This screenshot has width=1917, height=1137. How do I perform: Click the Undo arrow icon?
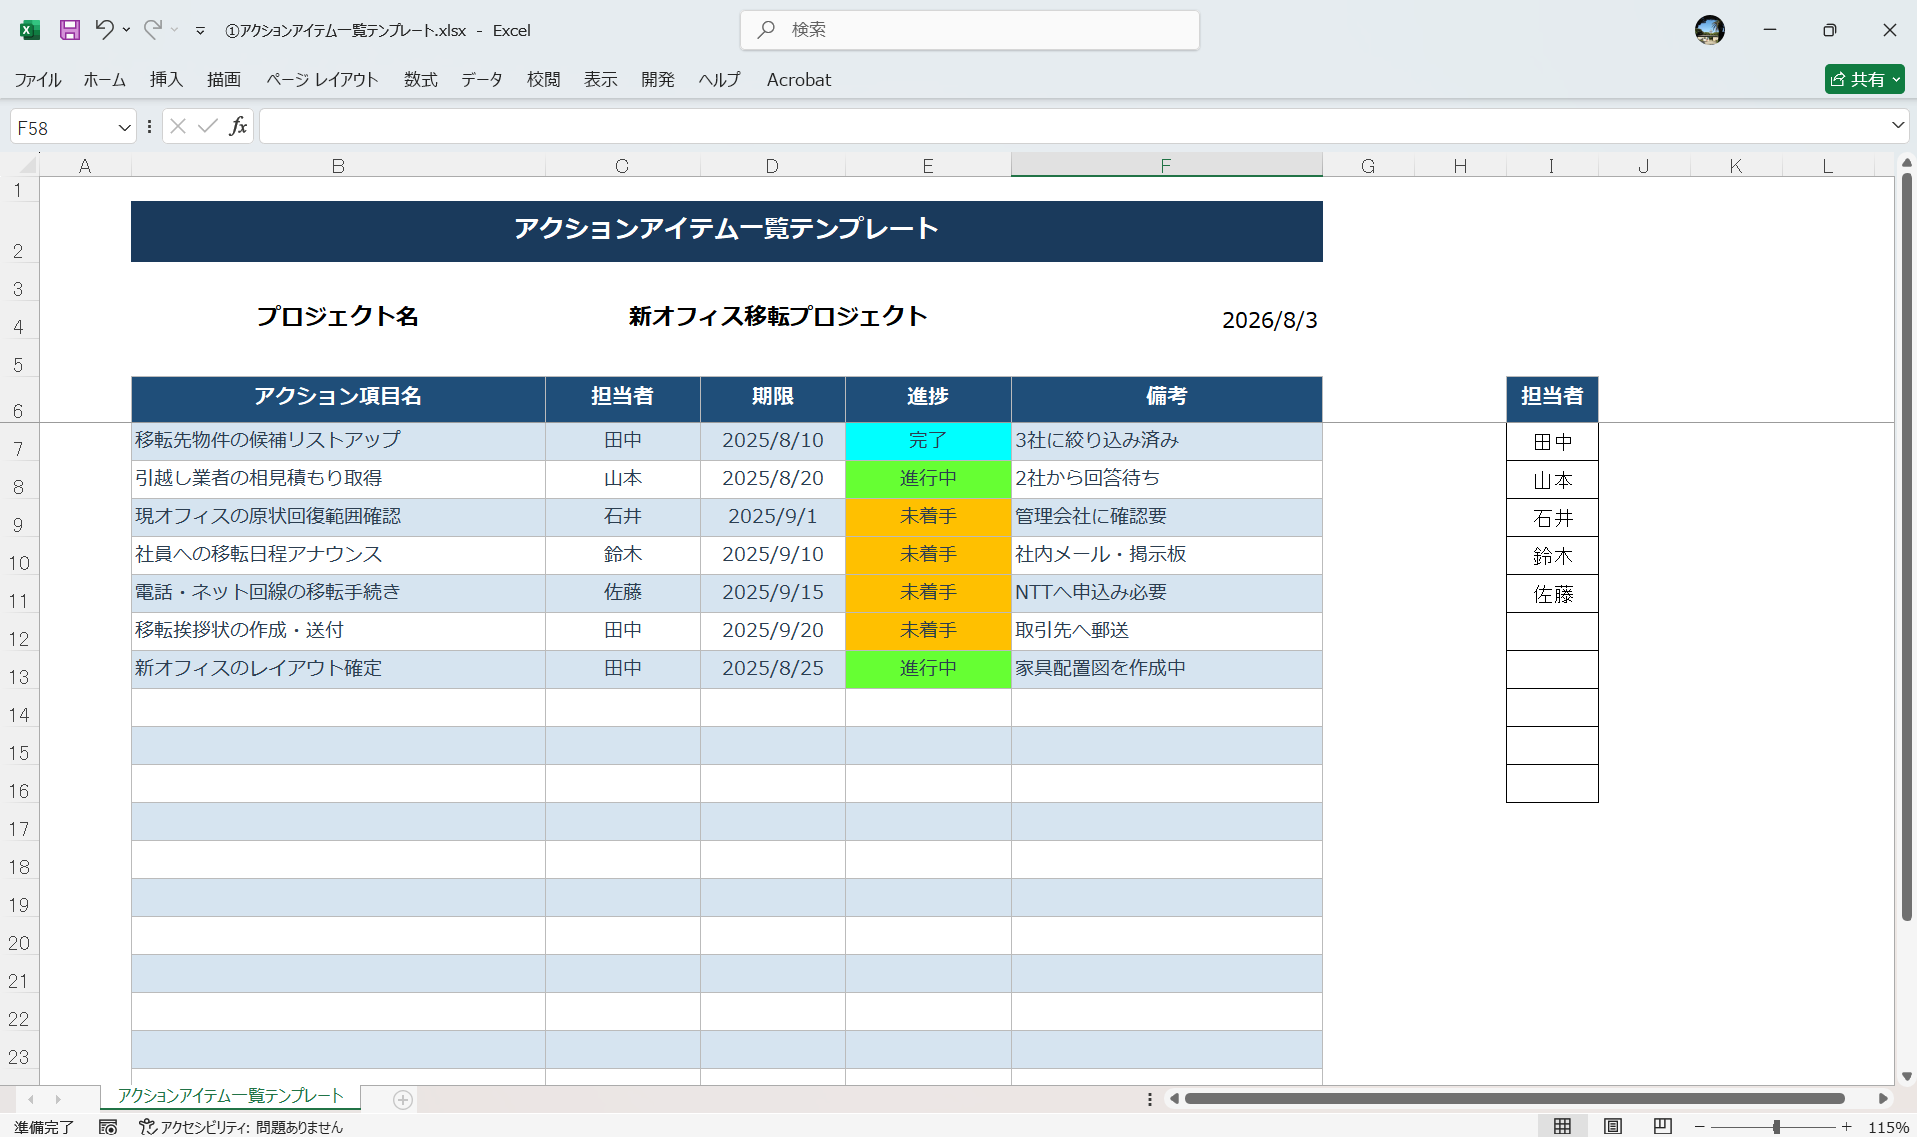(x=104, y=30)
